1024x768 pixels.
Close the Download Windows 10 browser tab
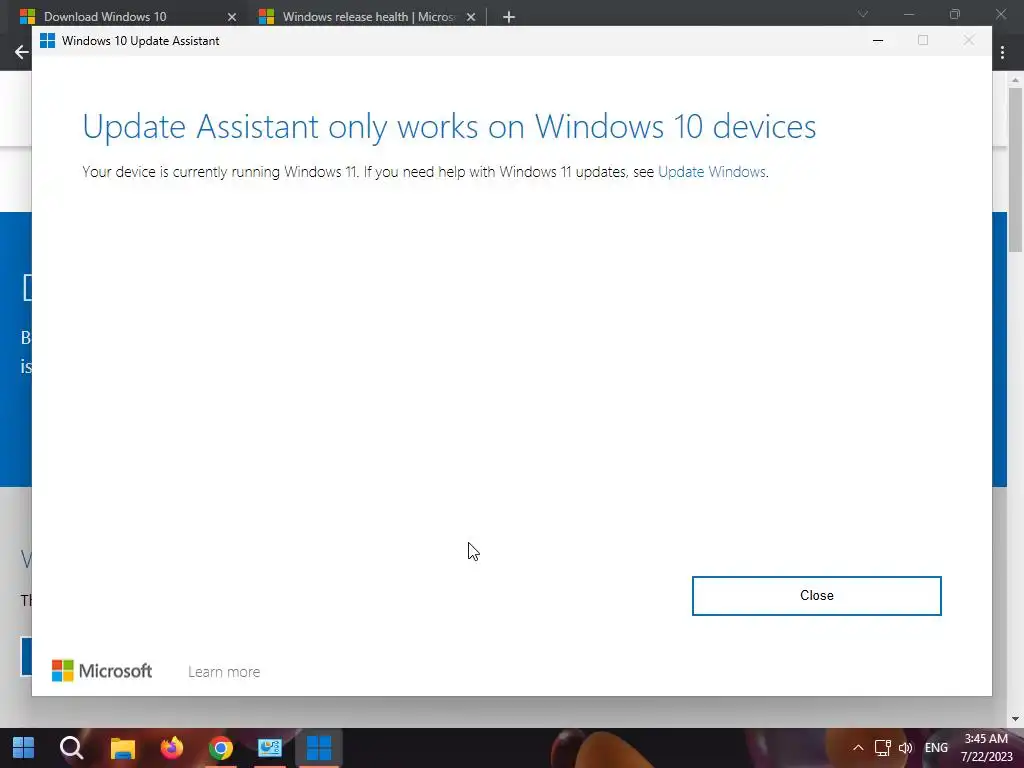point(231,17)
